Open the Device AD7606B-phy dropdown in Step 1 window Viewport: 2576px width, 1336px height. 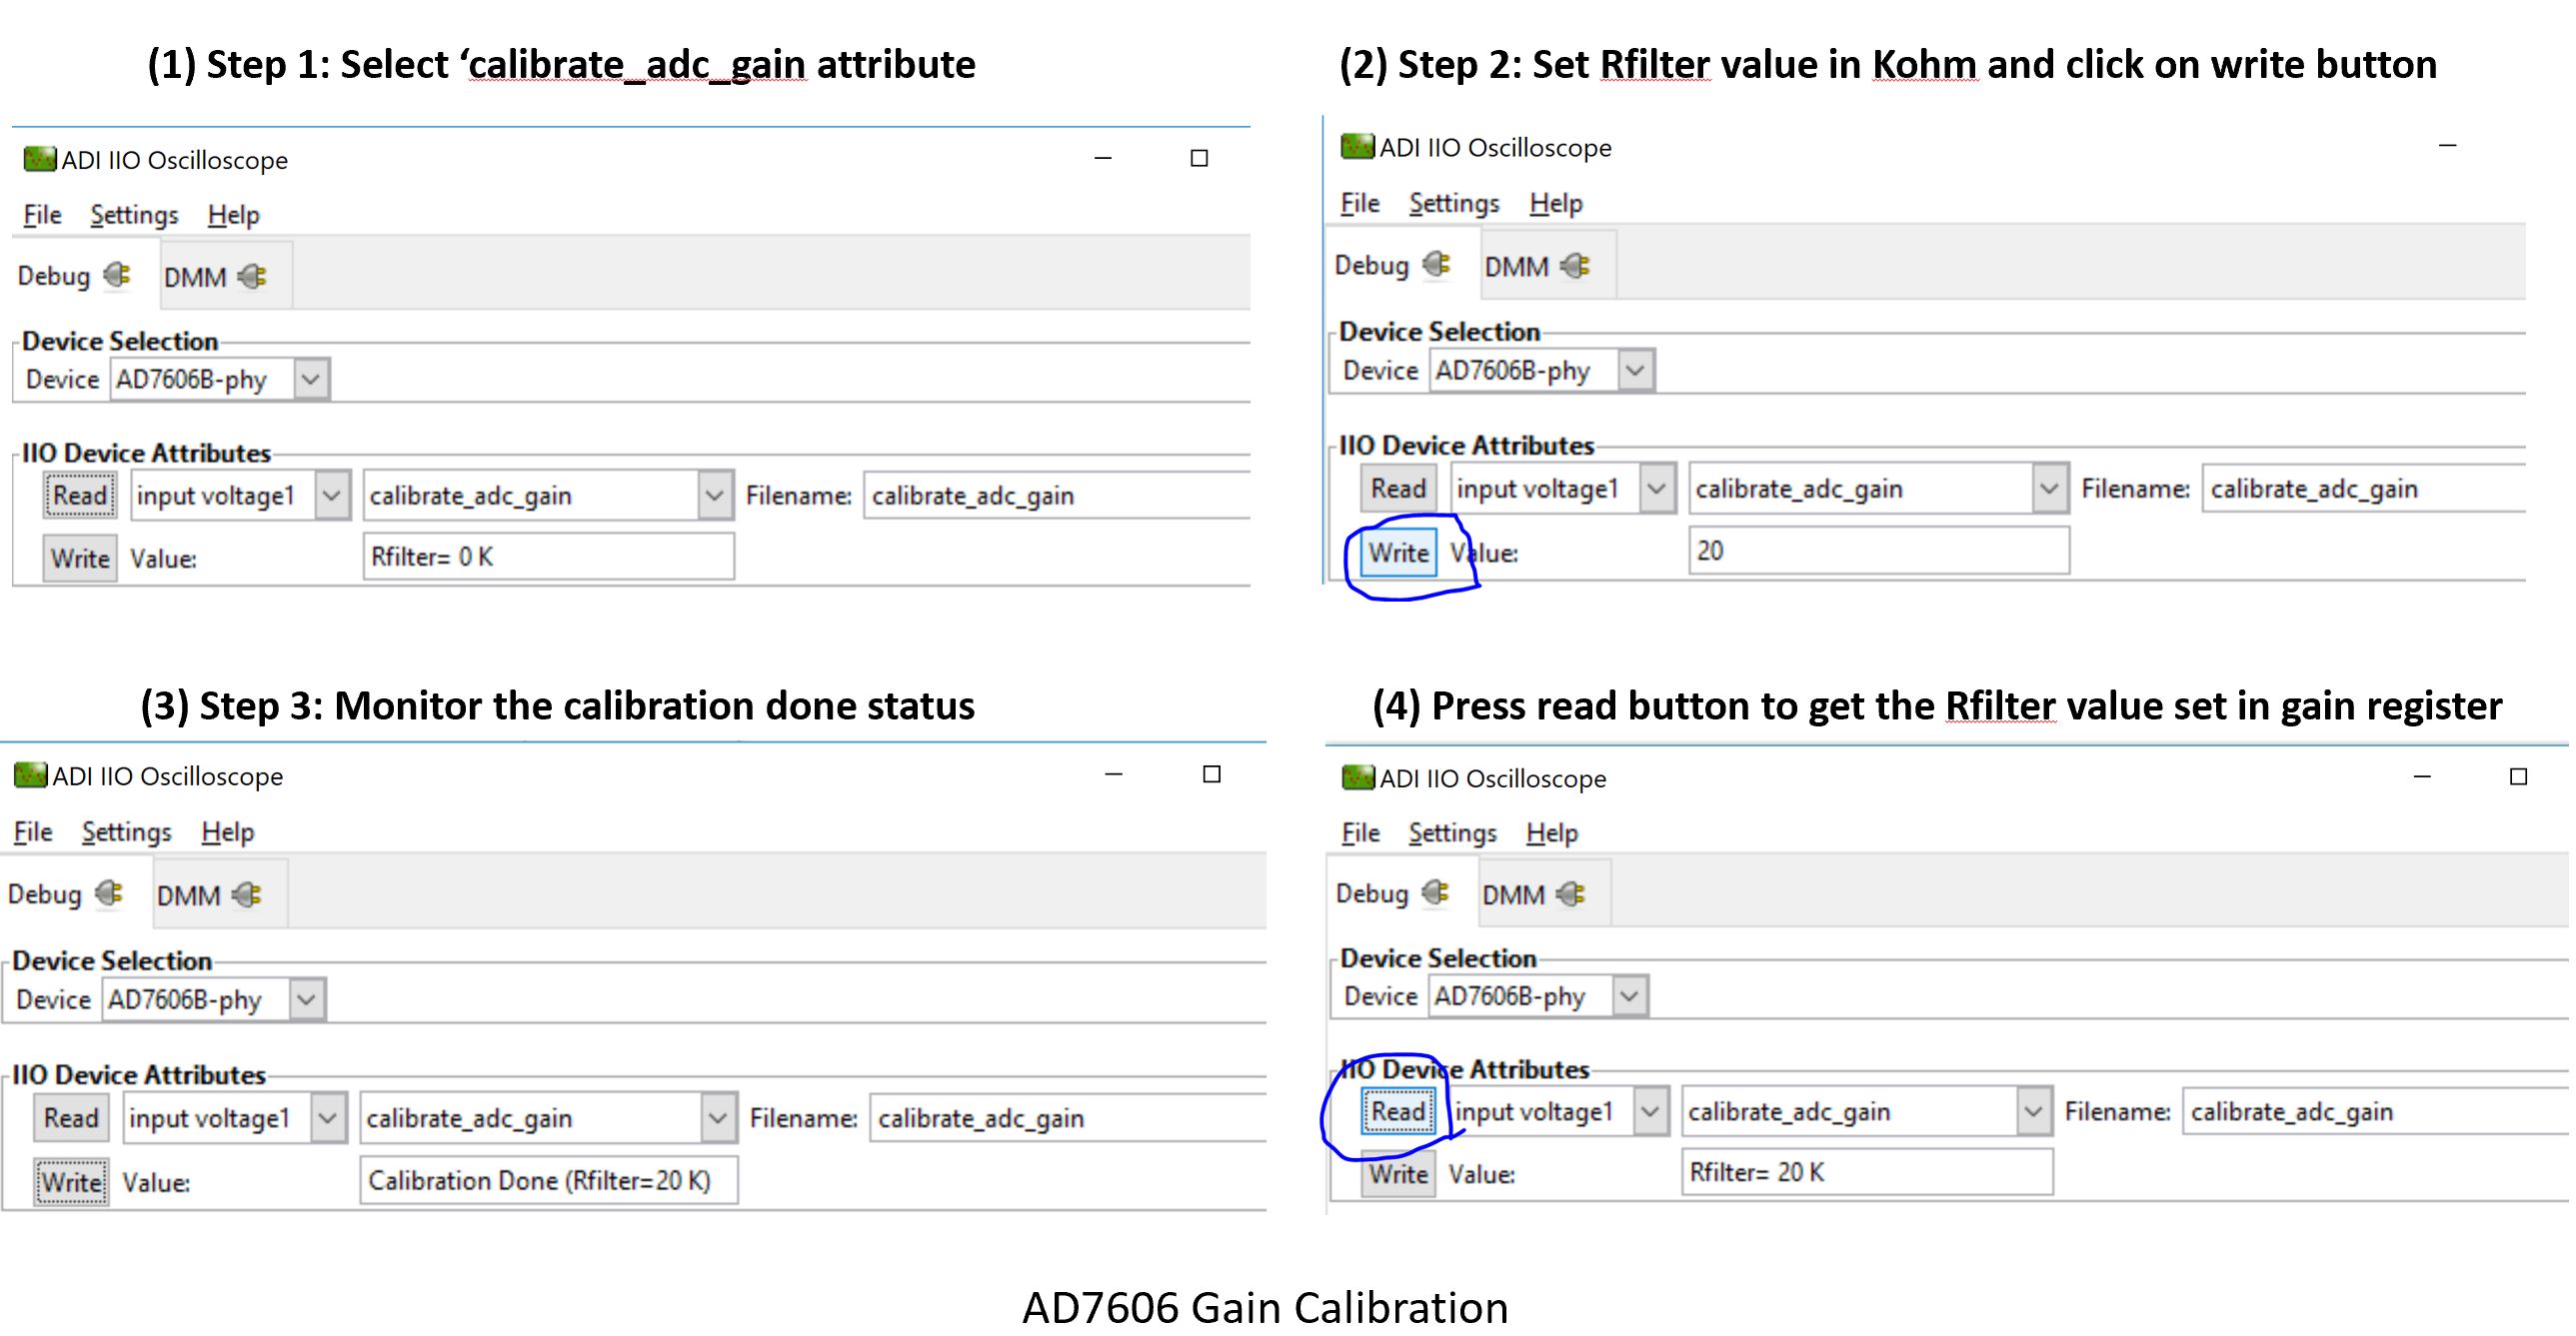[x=311, y=379]
